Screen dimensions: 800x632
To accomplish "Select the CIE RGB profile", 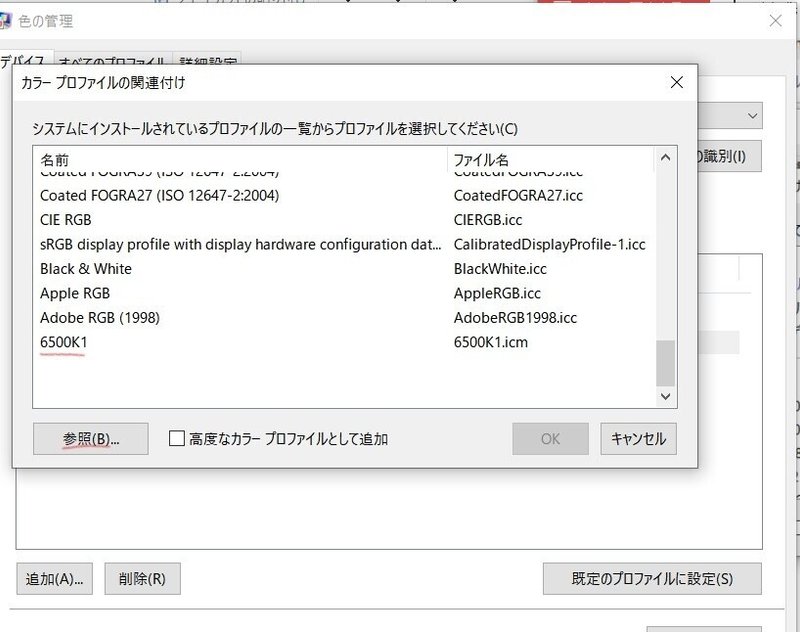I will click(x=73, y=220).
